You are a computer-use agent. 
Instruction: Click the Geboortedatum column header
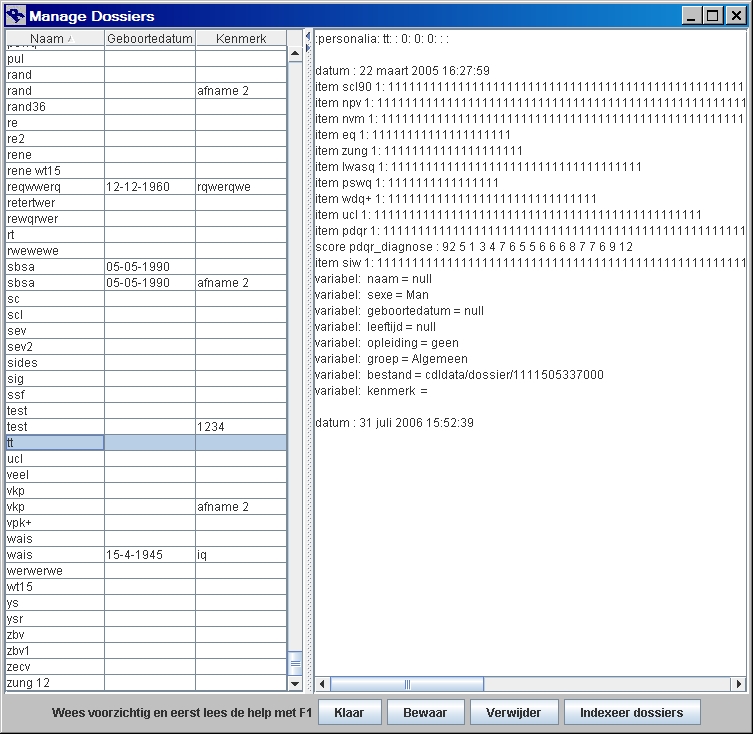click(x=149, y=38)
